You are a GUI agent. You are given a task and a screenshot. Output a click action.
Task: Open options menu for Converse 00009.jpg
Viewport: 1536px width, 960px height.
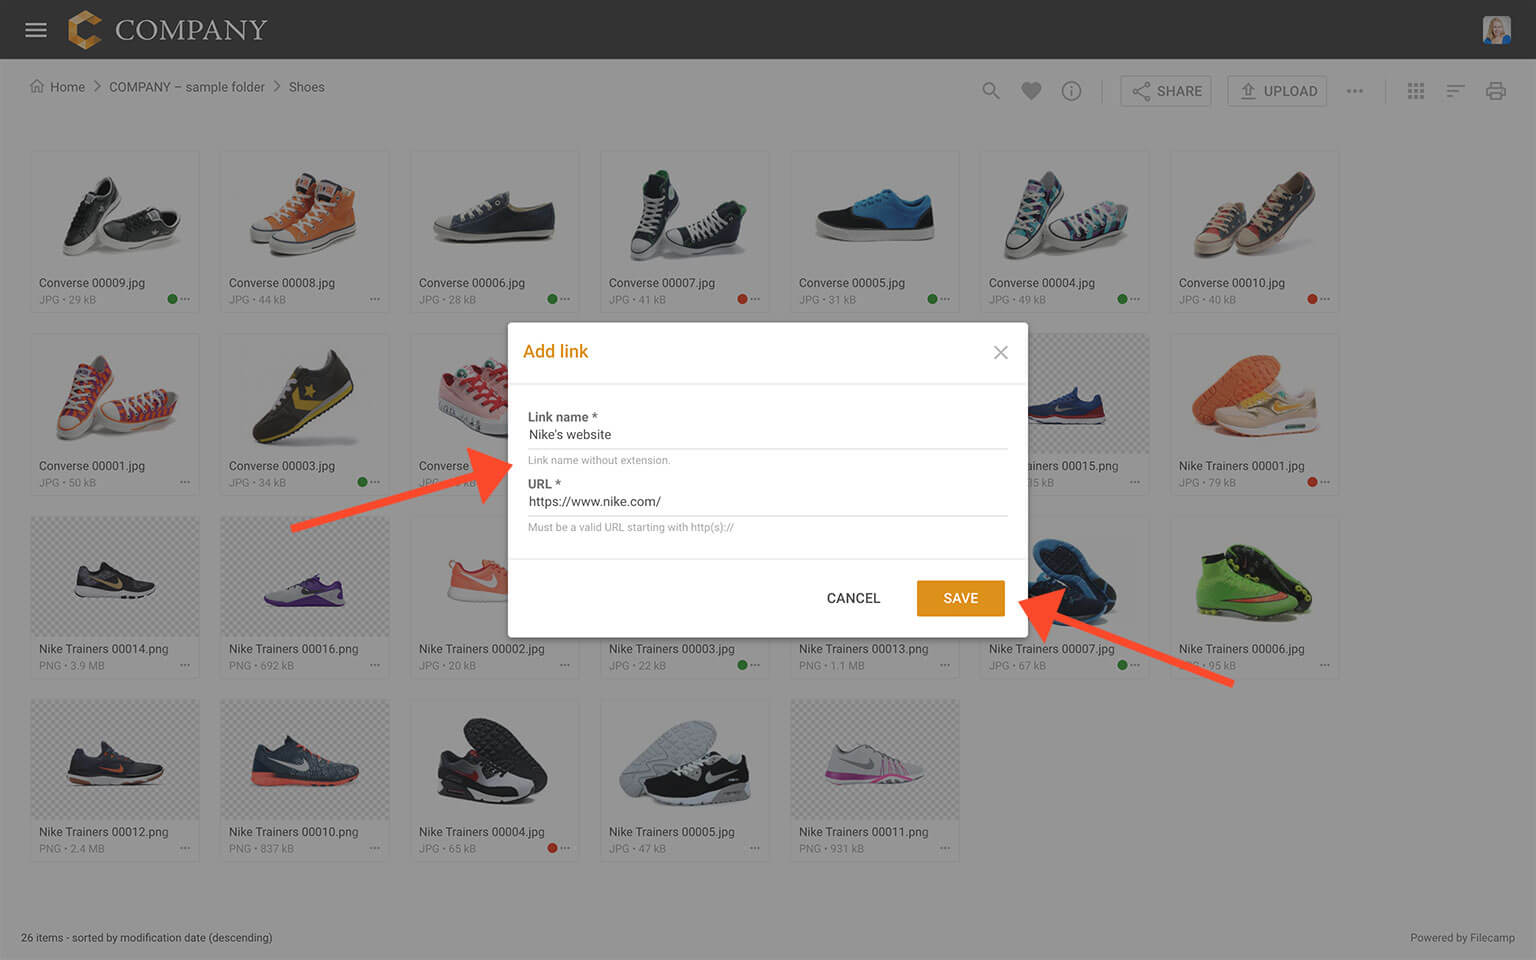click(185, 299)
